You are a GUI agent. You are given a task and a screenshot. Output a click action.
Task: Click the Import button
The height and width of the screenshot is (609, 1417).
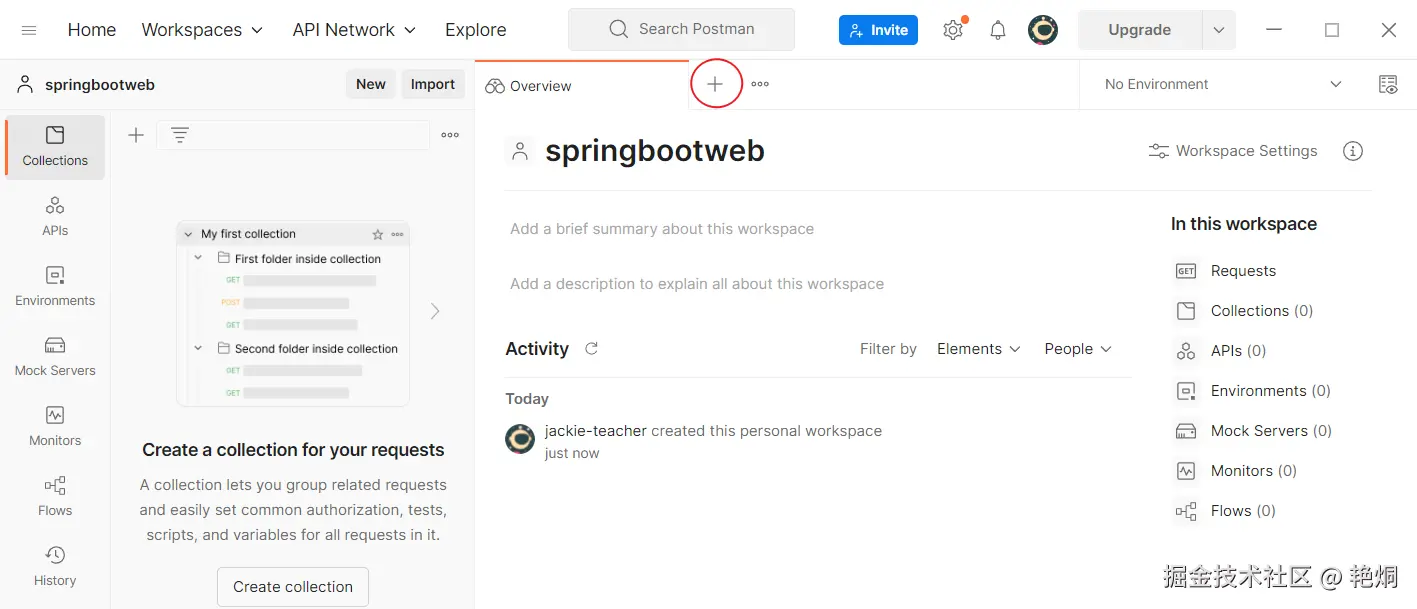pos(433,84)
